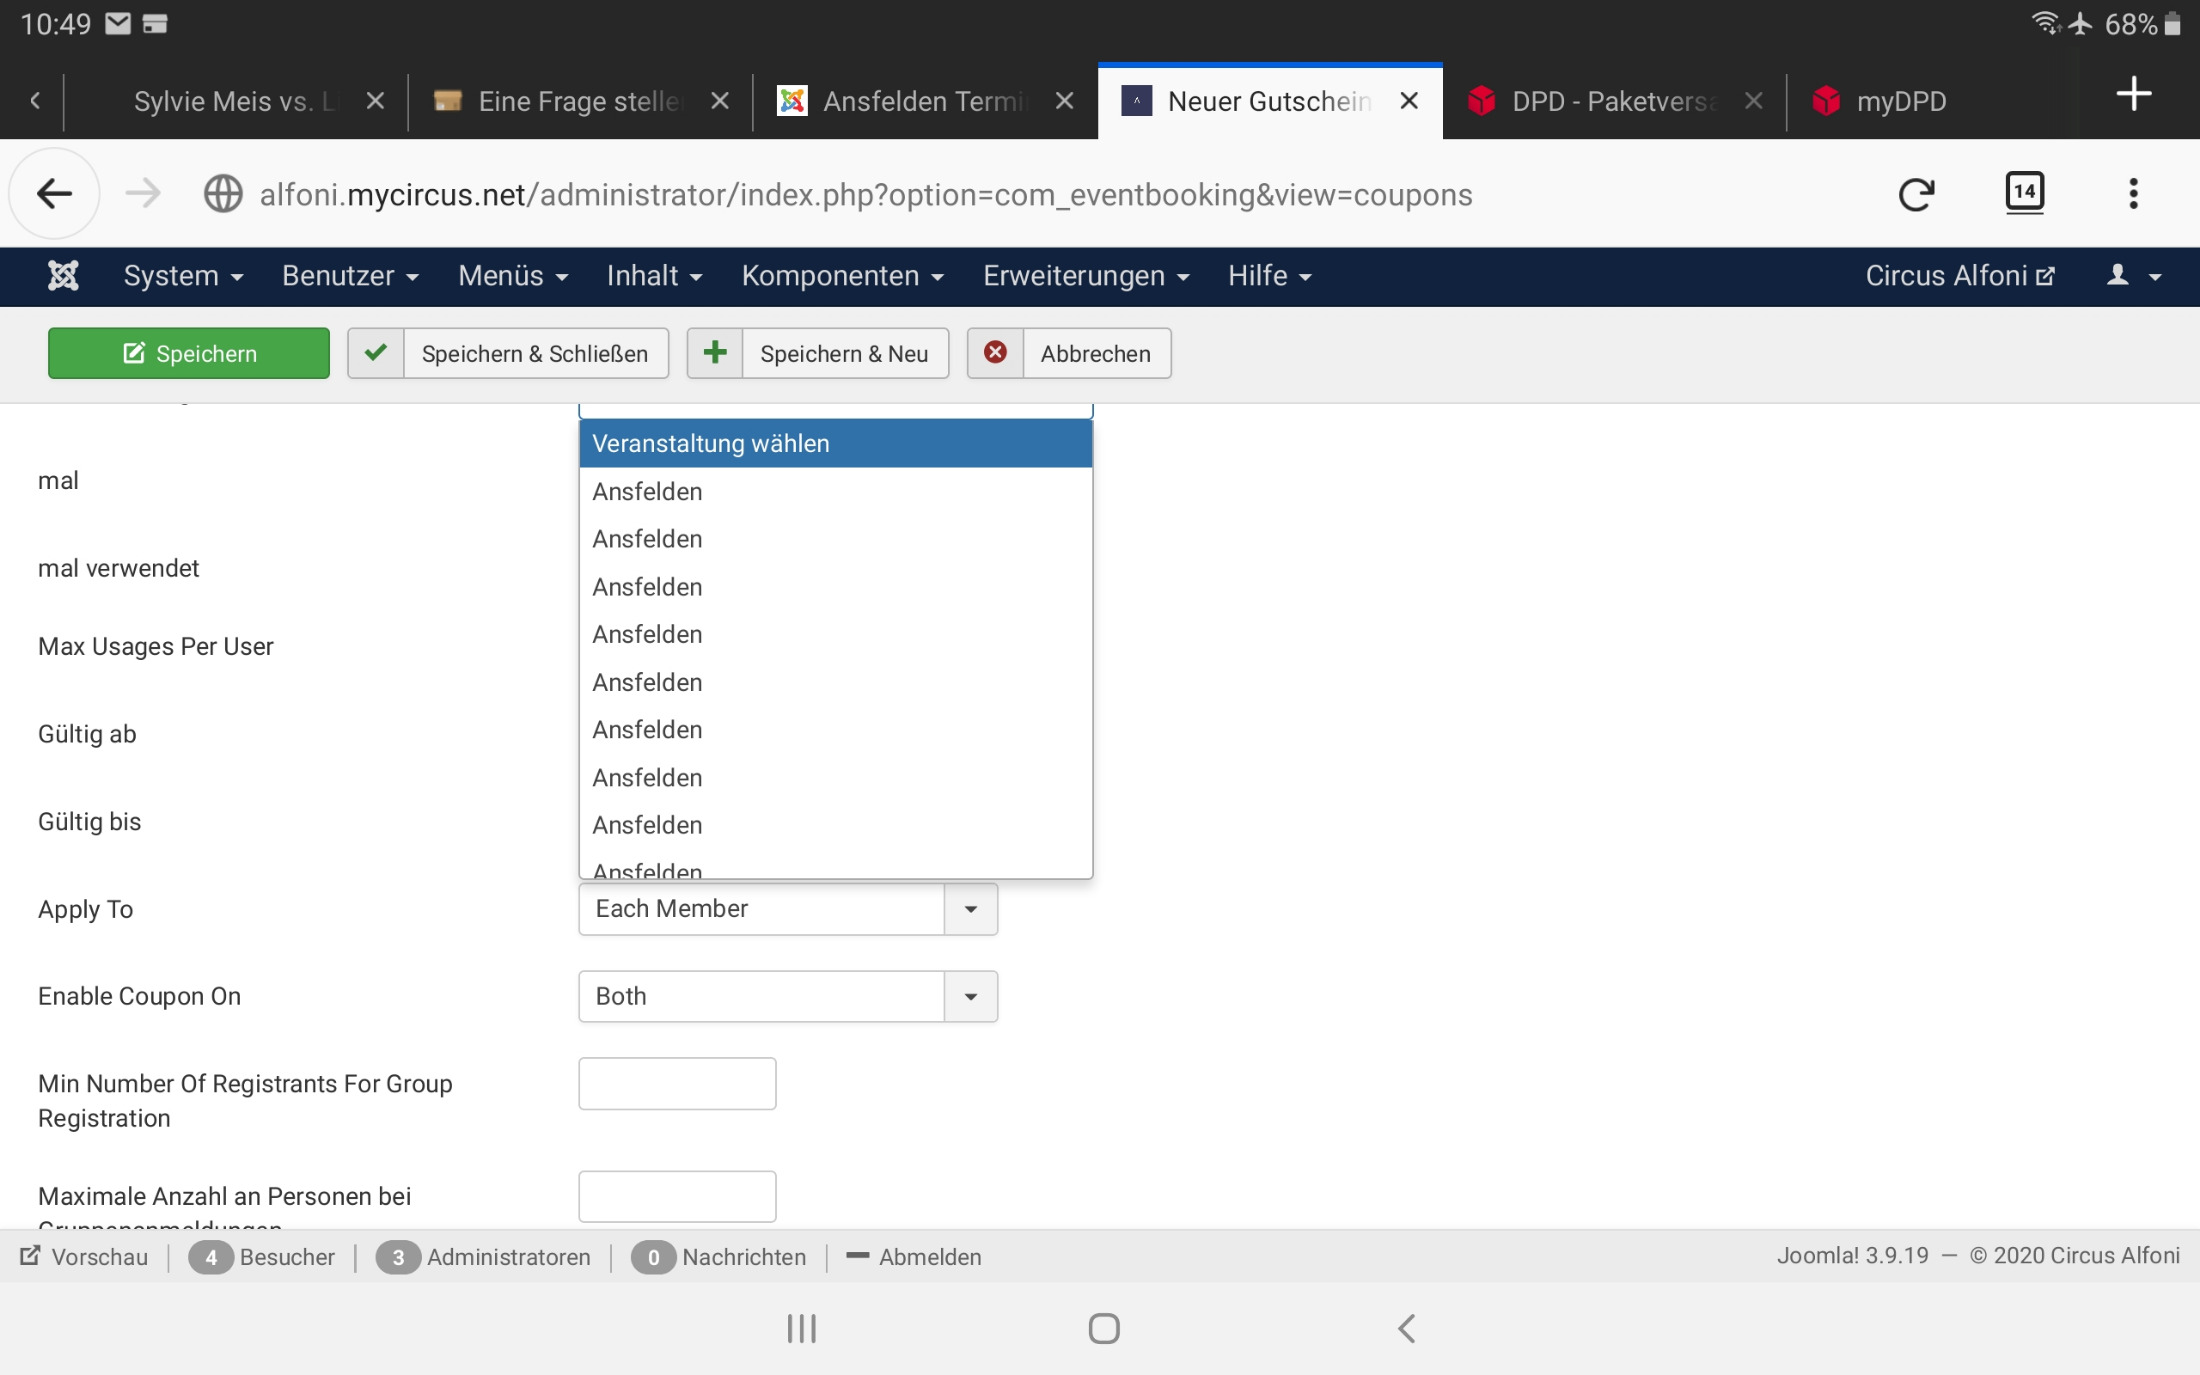Reload the page with the refresh icon
Screen dimensions: 2200x1375
point(1915,194)
